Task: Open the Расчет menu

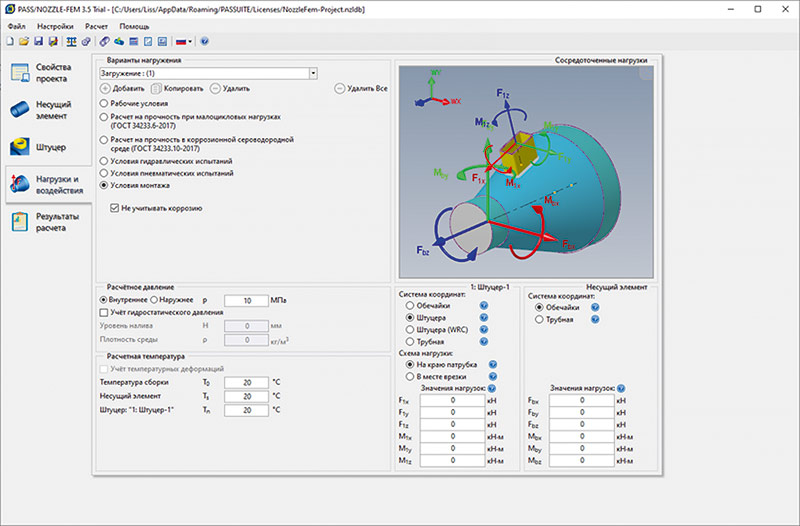Action: (x=96, y=26)
